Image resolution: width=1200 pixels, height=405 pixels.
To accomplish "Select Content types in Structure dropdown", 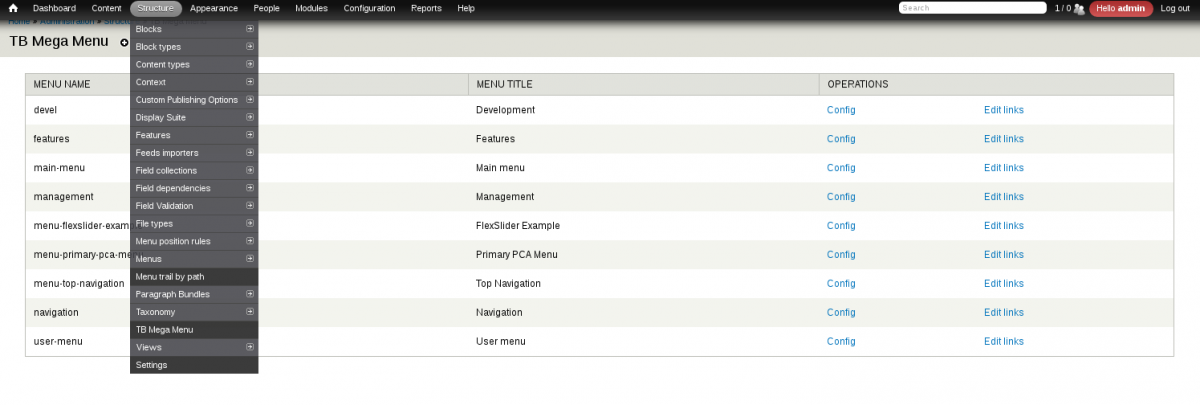I will (194, 64).
